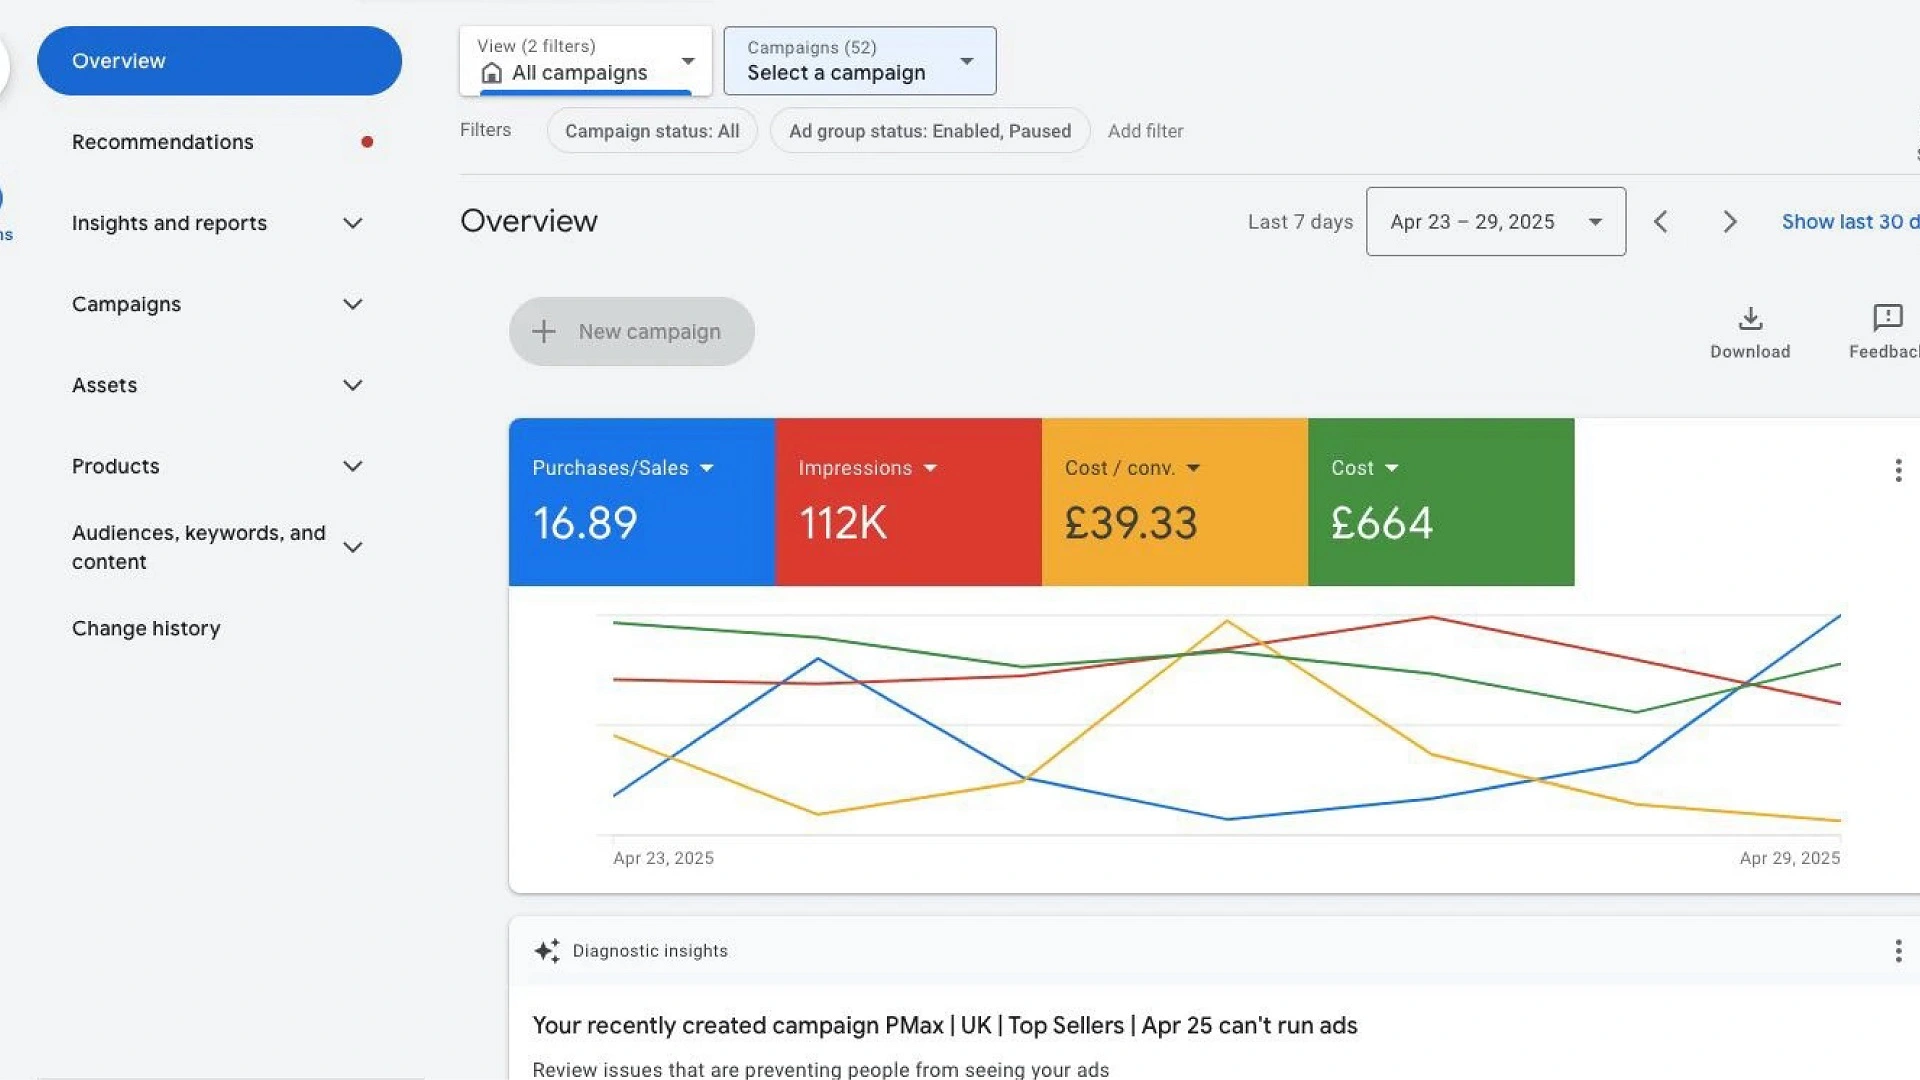Image resolution: width=1920 pixels, height=1080 pixels.
Task: Expand the Campaigns sidebar section
Action: 352,304
